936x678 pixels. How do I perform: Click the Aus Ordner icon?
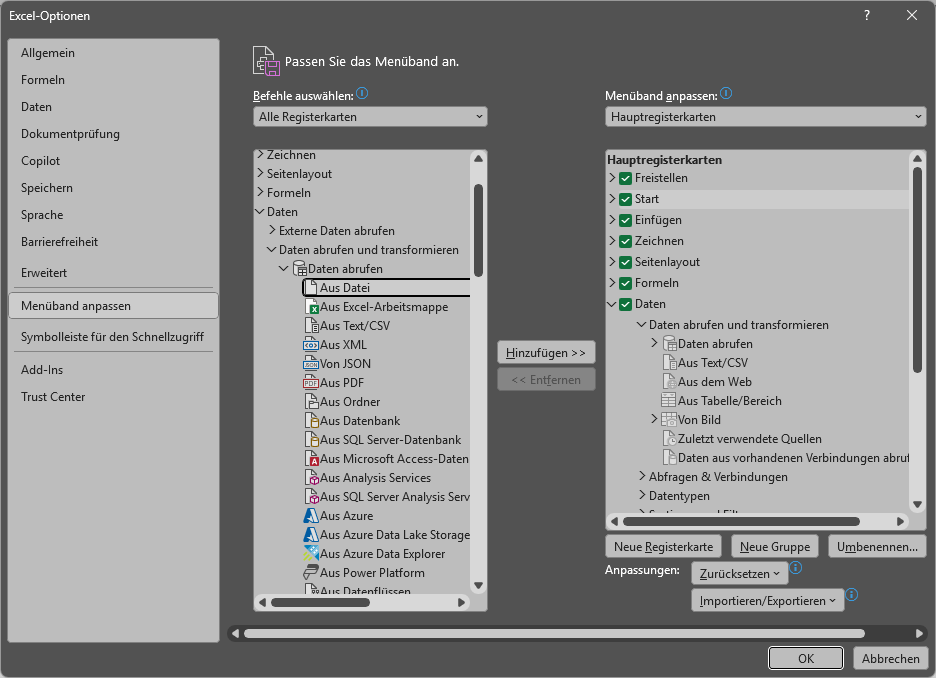(x=312, y=402)
